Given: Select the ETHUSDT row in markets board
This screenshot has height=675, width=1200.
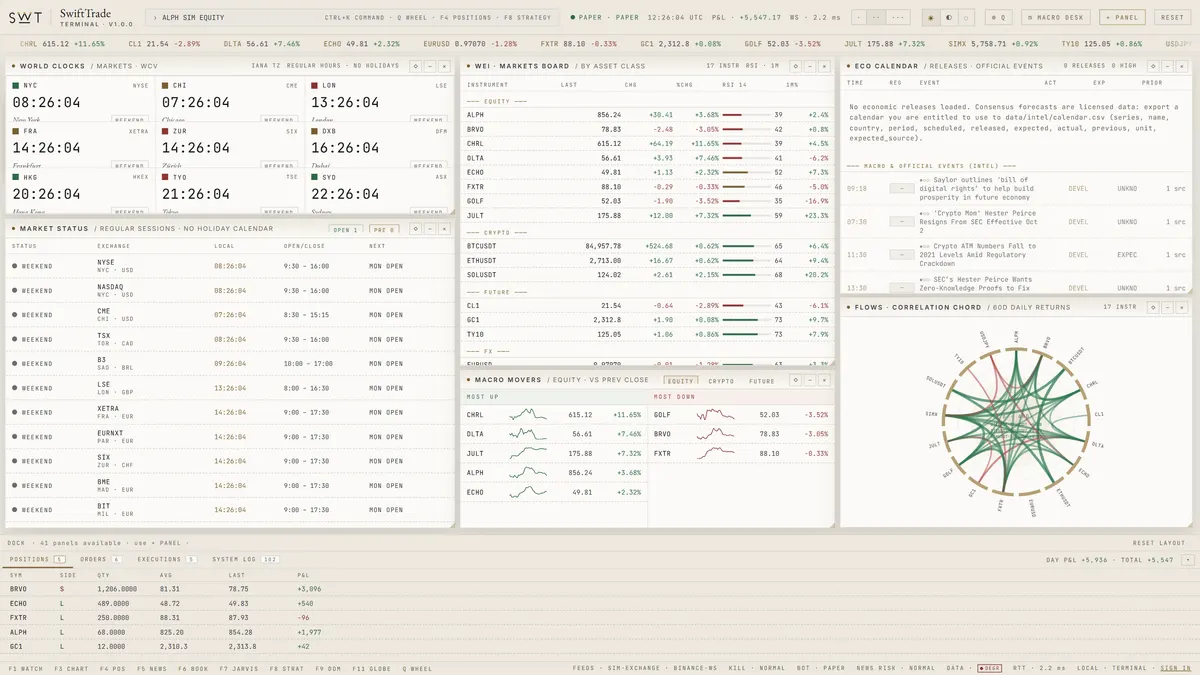Looking at the screenshot, I should coord(647,260).
